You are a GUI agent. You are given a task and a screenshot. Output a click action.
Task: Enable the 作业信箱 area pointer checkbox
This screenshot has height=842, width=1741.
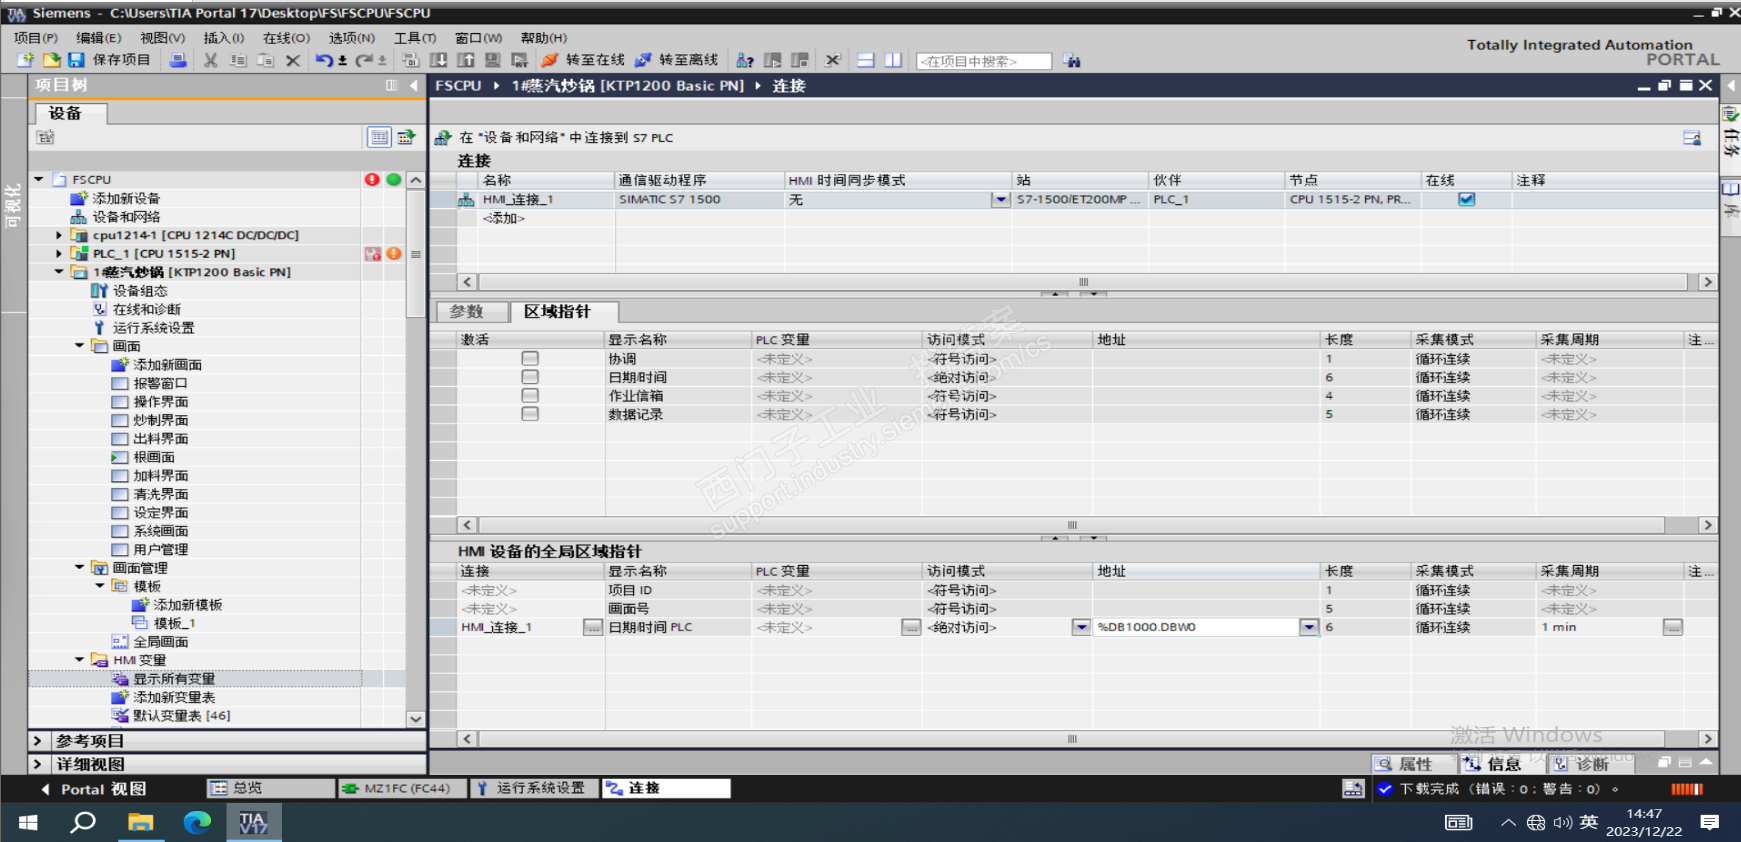[530, 395]
